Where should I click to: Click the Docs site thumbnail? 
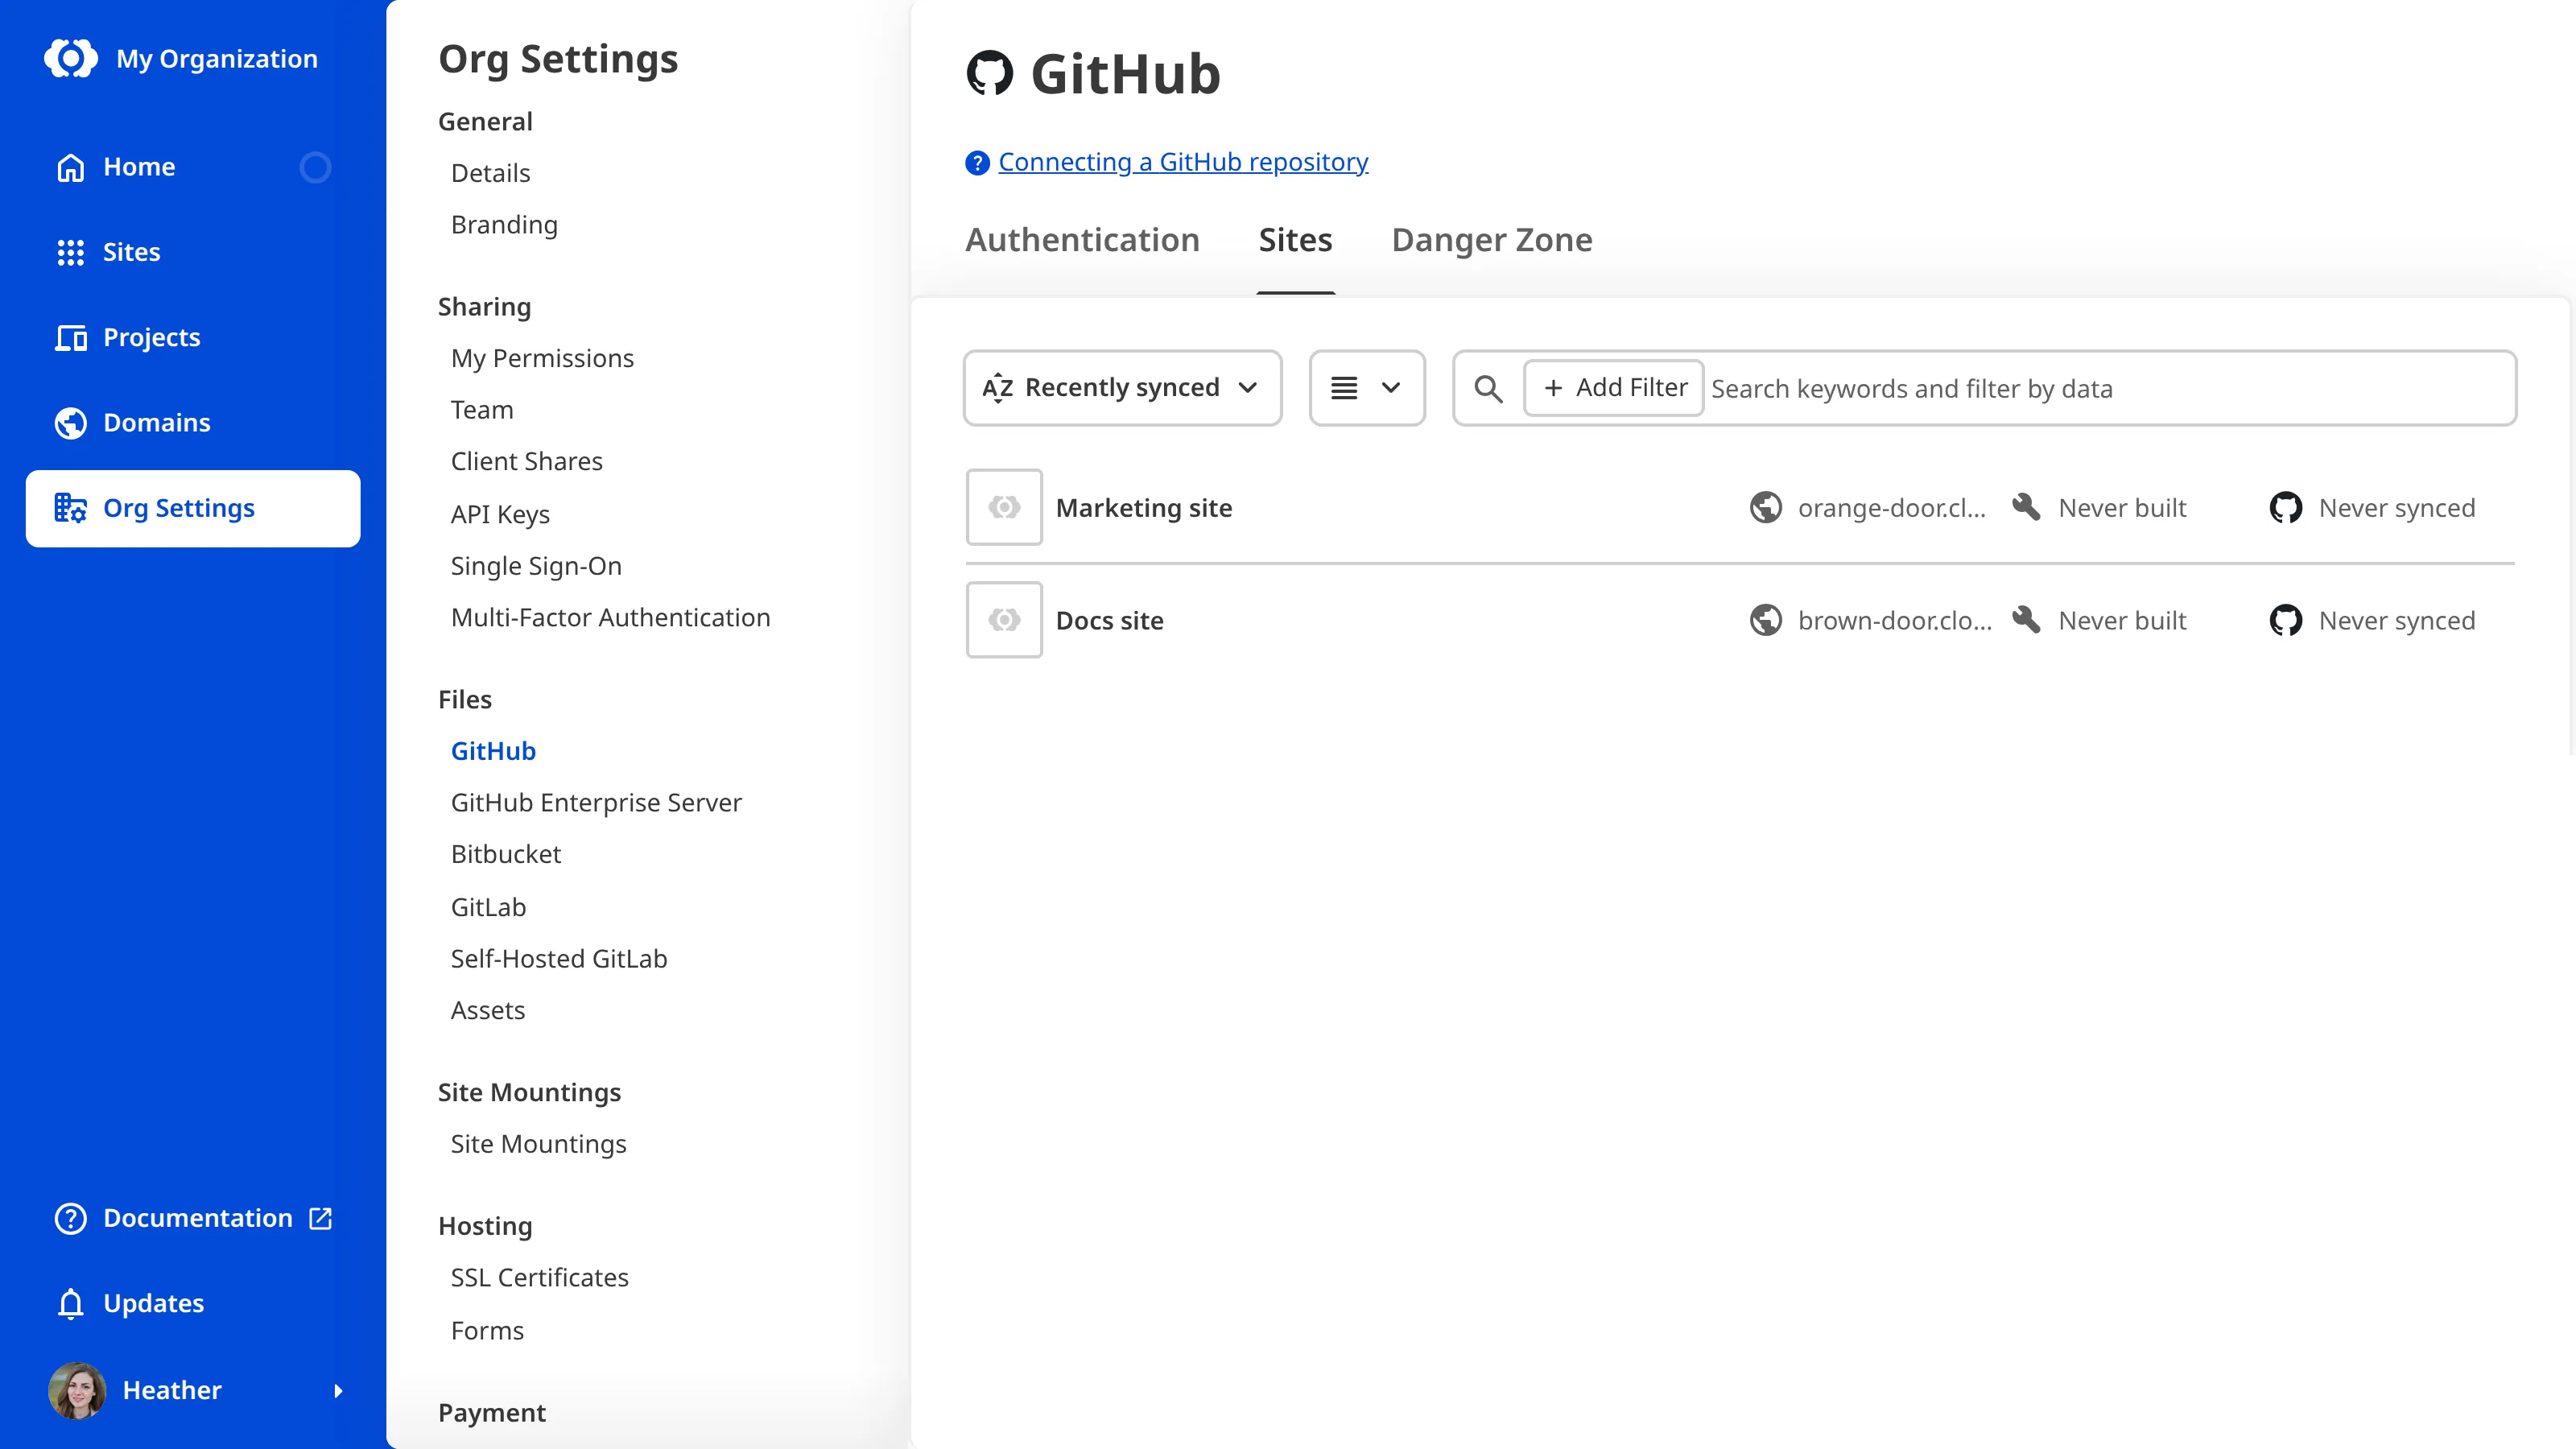[x=1004, y=620]
